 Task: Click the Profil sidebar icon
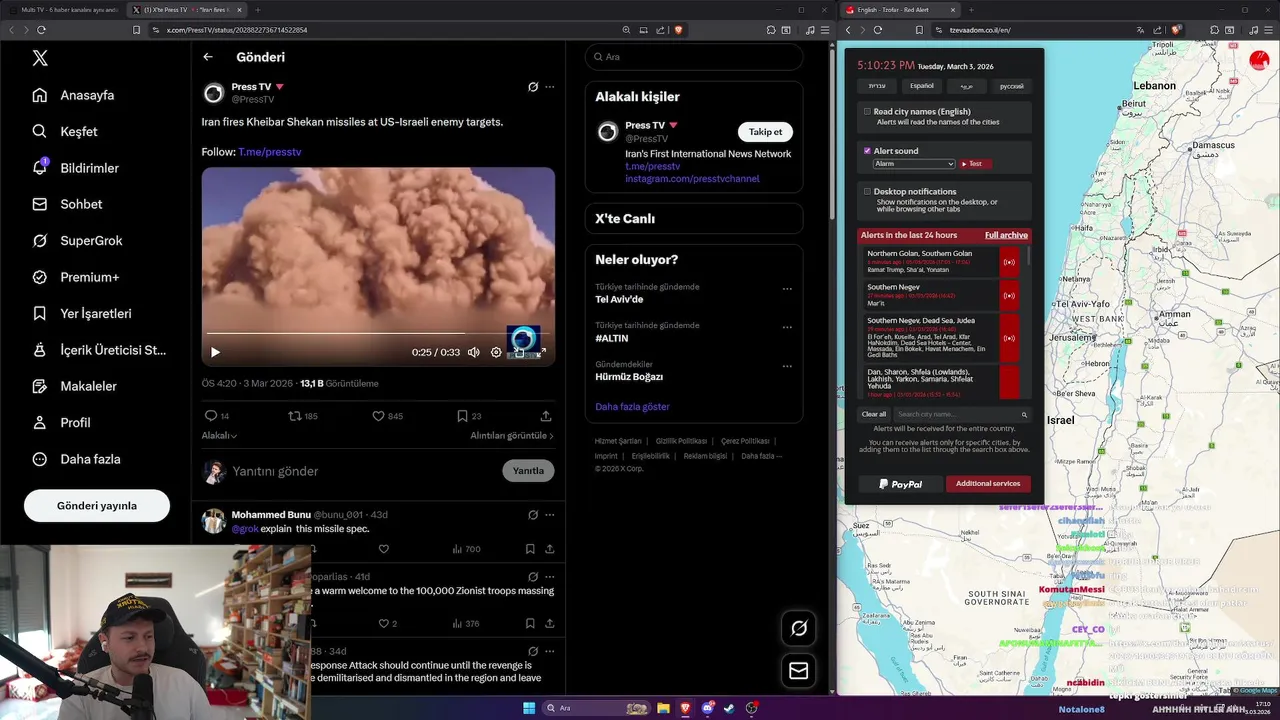[x=40, y=422]
